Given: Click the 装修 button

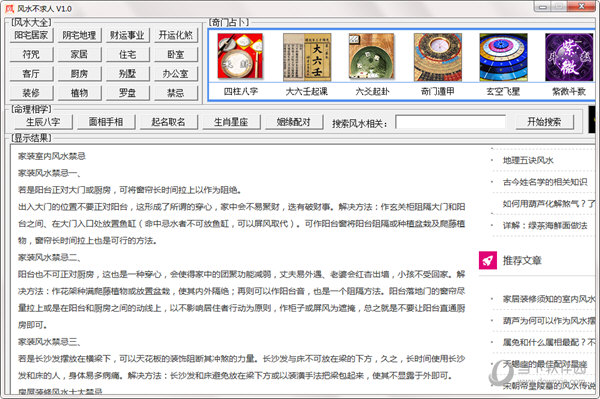Looking at the screenshot, I should 31,93.
